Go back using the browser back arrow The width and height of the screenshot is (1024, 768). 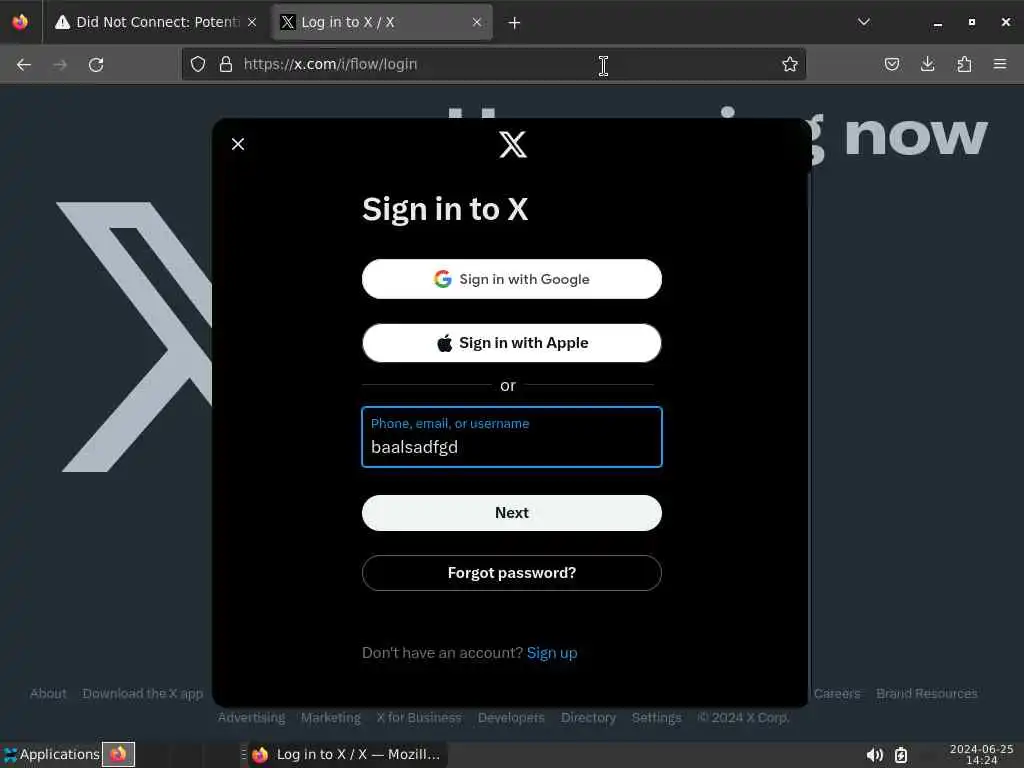tap(24, 65)
